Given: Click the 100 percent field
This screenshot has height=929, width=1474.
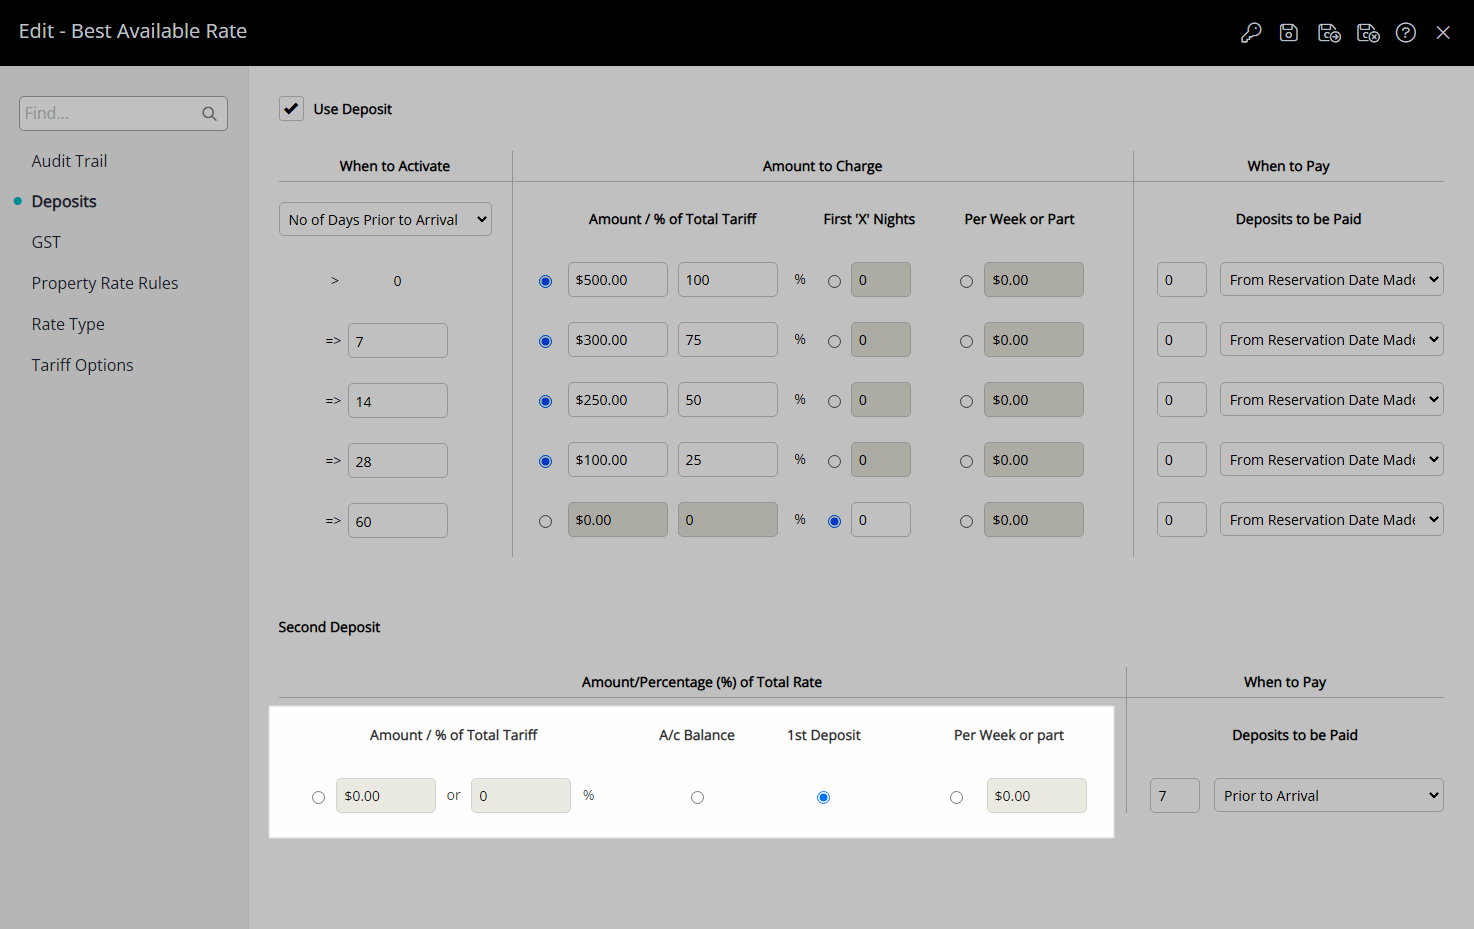Looking at the screenshot, I should (728, 279).
